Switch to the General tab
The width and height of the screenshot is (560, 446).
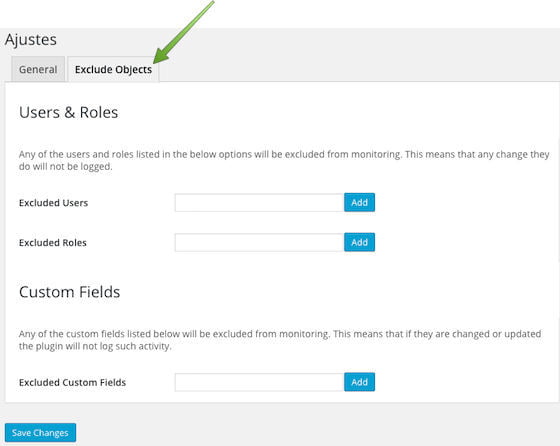[x=38, y=69]
